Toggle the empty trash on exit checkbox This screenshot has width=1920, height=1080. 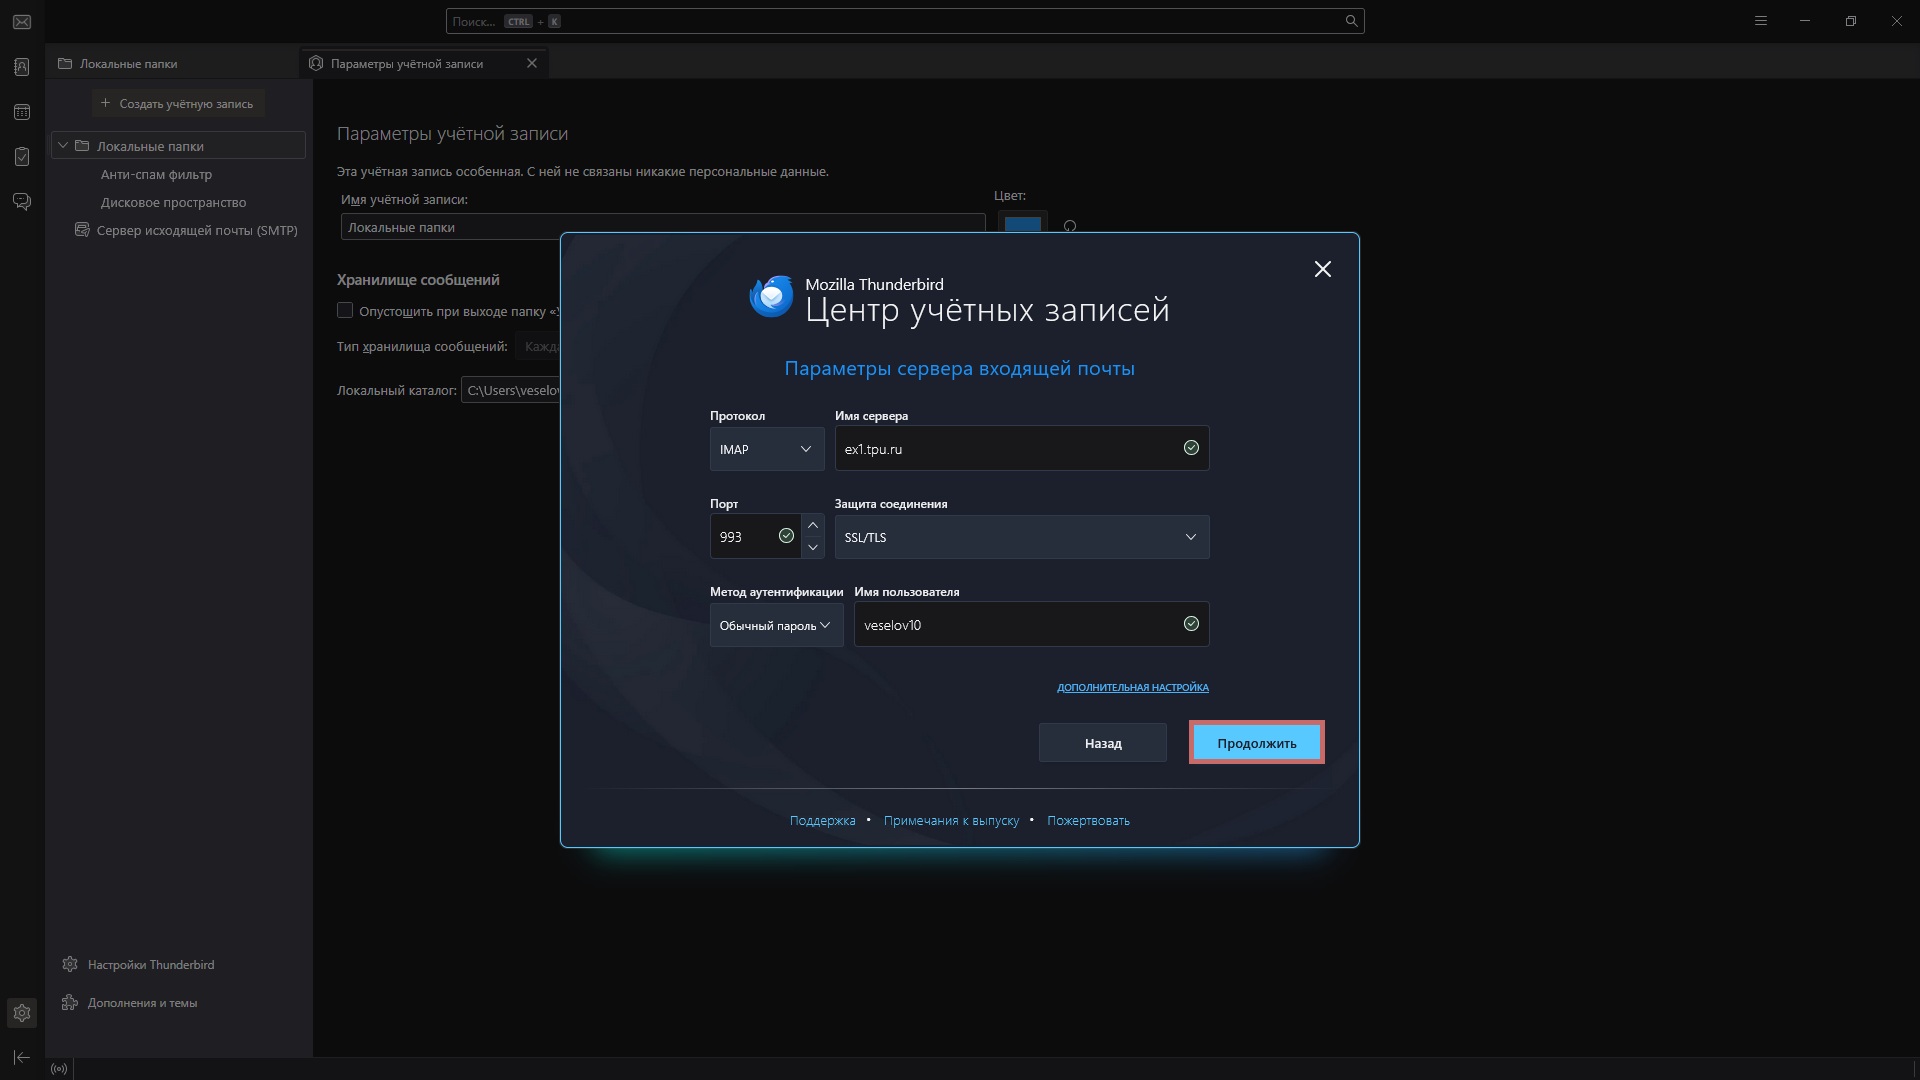point(345,311)
